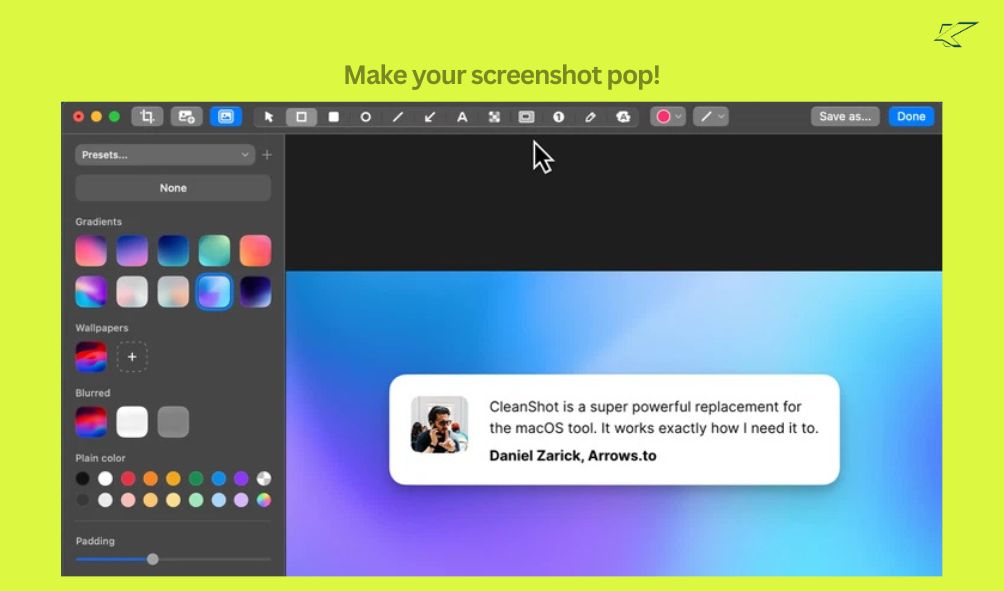Choose the pencil drawing tool
The width and height of the screenshot is (1004, 591).
click(x=590, y=117)
